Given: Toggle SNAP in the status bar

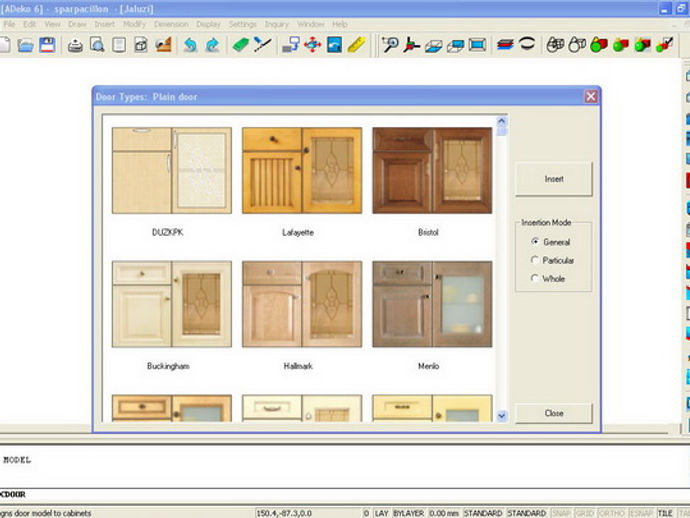Looking at the screenshot, I should coord(561,513).
